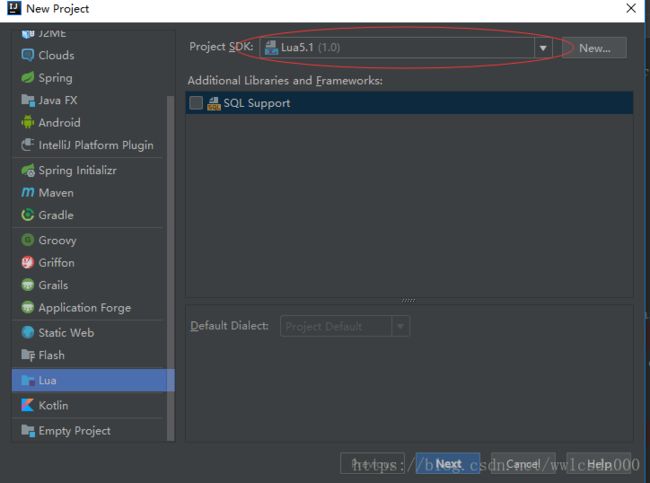Click the Lua folder icon
The width and height of the screenshot is (650, 483).
click(28, 380)
